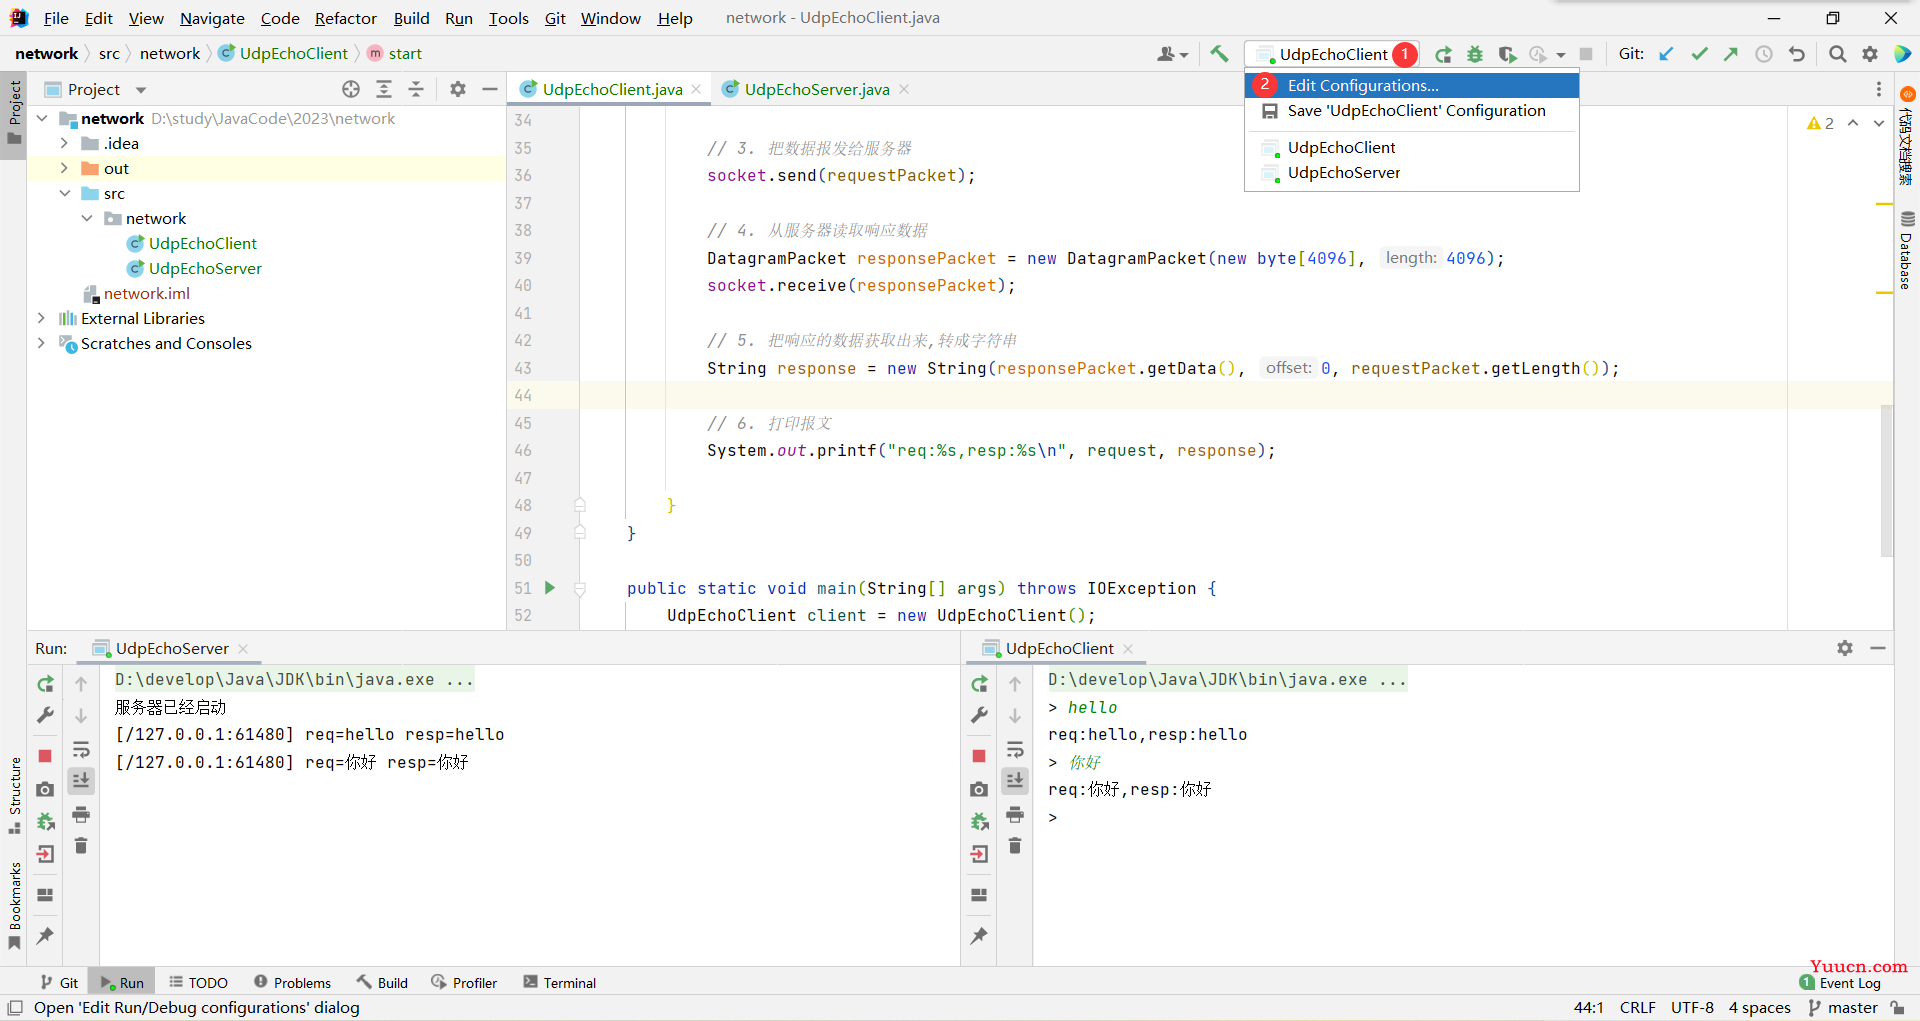The height and width of the screenshot is (1021, 1920).
Task: Run with coverage icon in toolbar
Action: point(1507,54)
